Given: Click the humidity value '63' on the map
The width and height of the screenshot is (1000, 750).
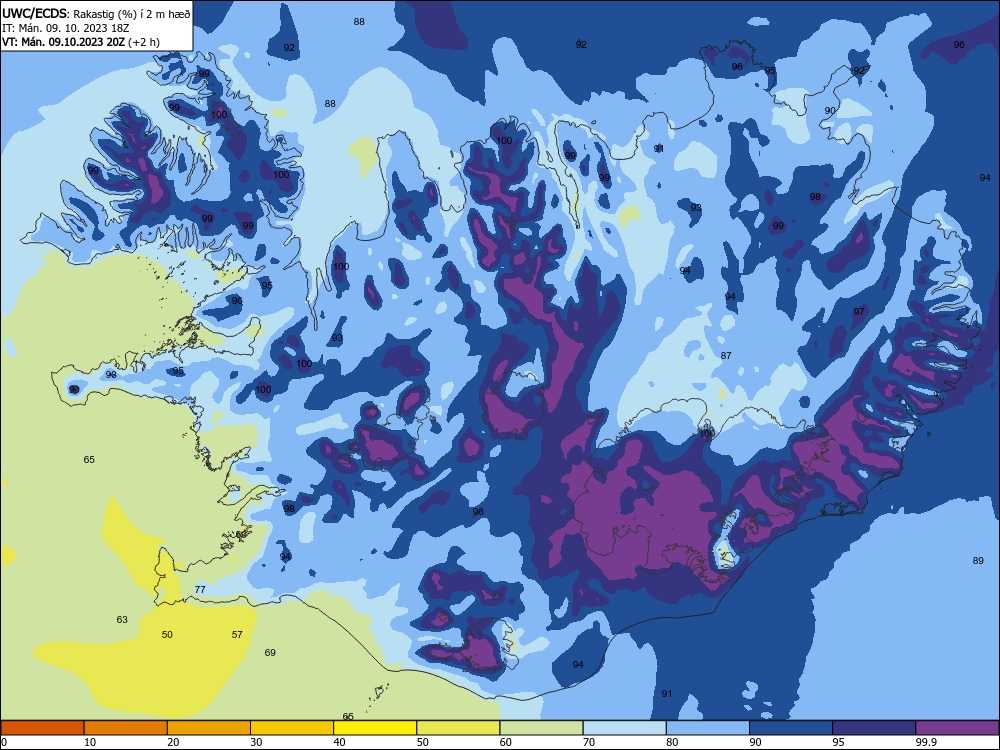Looking at the screenshot, I should tap(122, 619).
